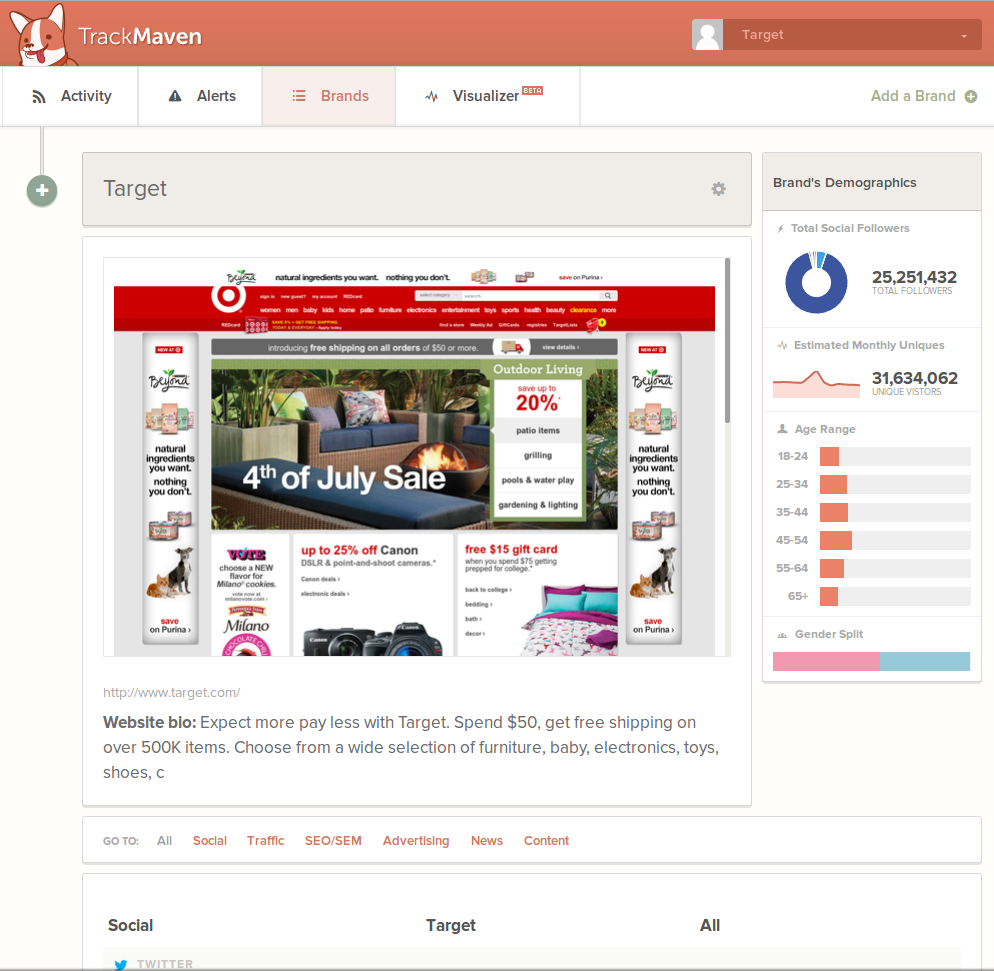The image size is (994, 971).
Task: Click the Estimated Monthly Uniques sparkline chart
Action: 816,384
